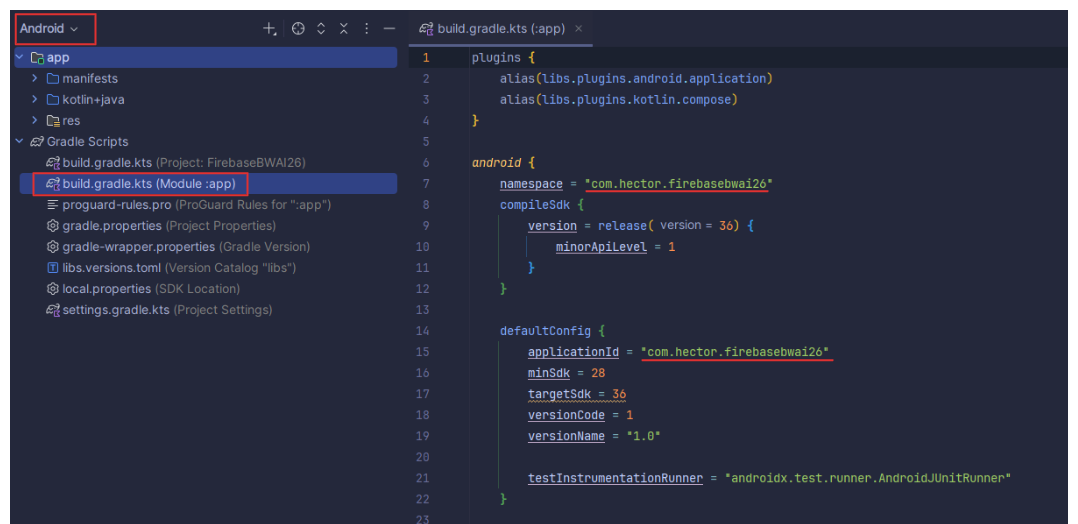Expand the res folder
The image size is (1078, 524).
point(34,121)
